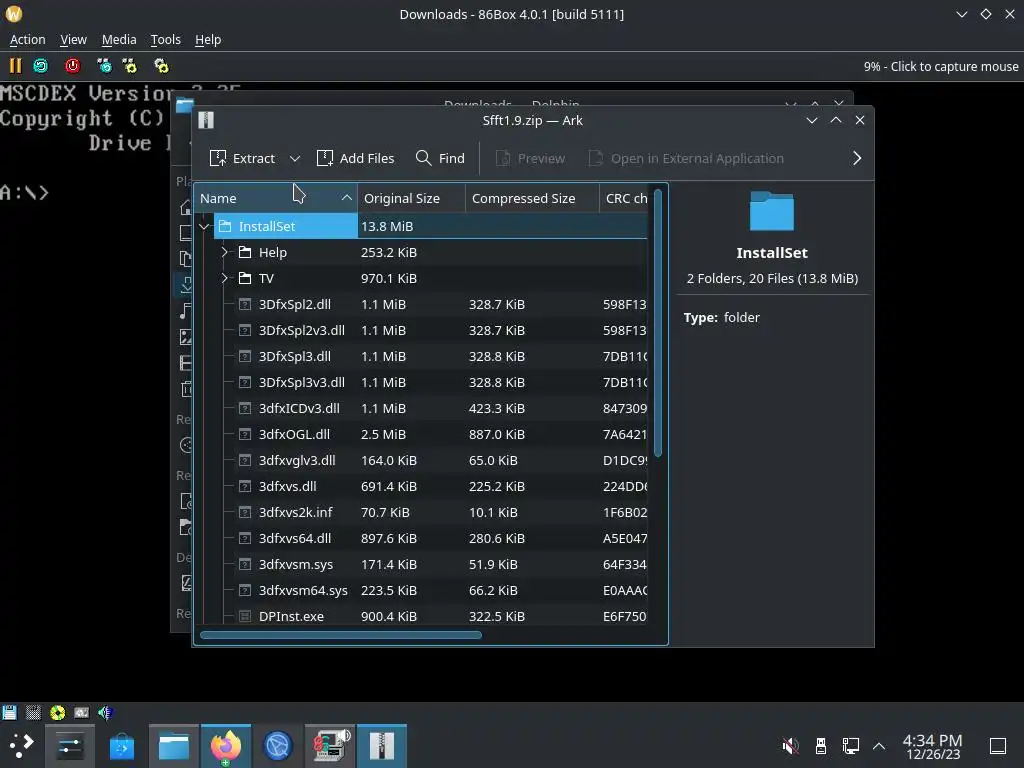Screen dimensions: 1024x768
Task: Select file 3DfxSpl2.dll
Action: pyautogui.click(x=421, y=305)
